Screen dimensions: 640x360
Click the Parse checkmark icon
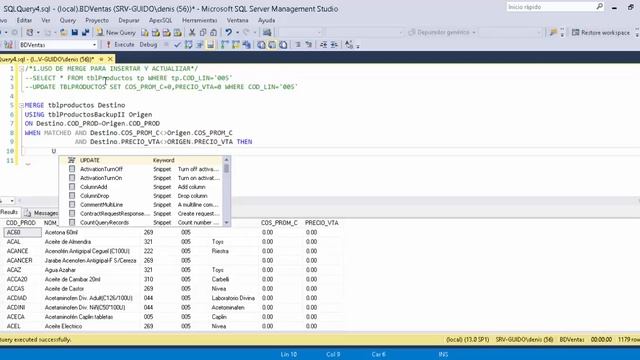(x=177, y=44)
